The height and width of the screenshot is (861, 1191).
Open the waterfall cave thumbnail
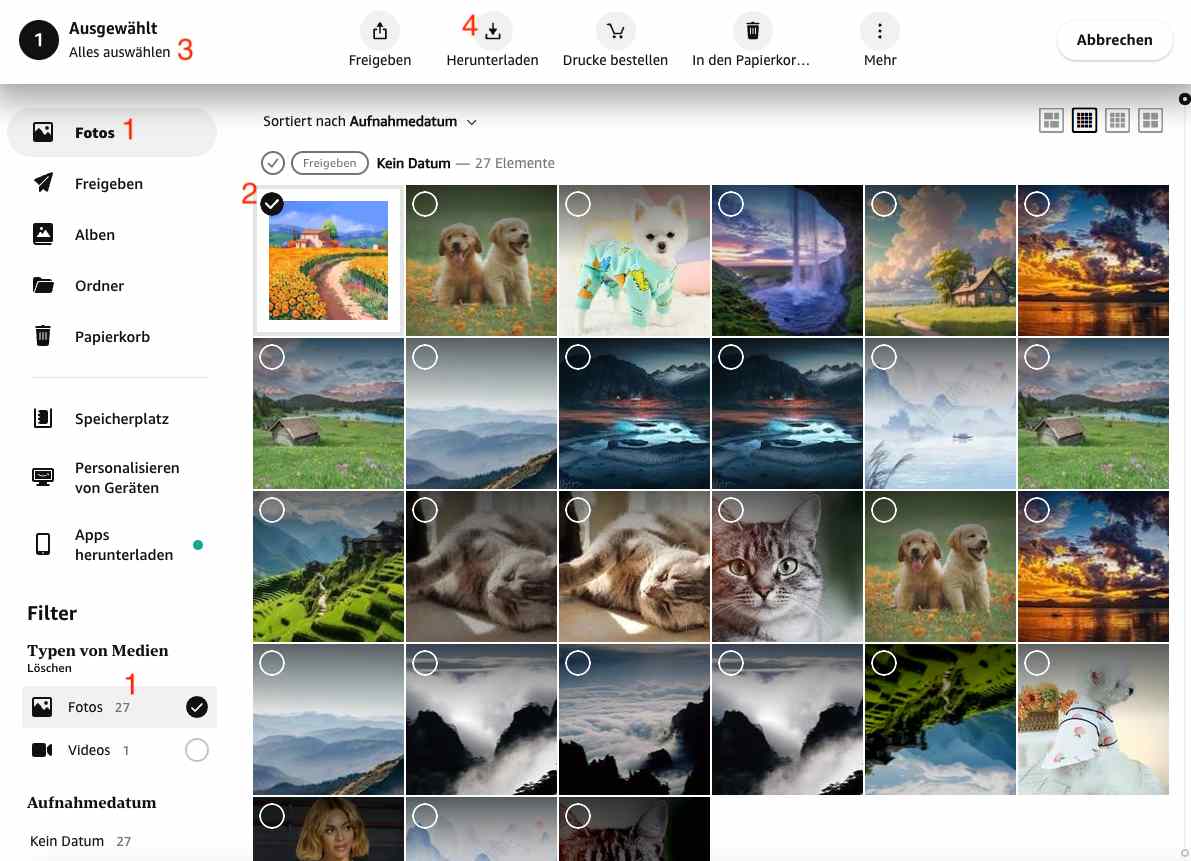click(787, 260)
